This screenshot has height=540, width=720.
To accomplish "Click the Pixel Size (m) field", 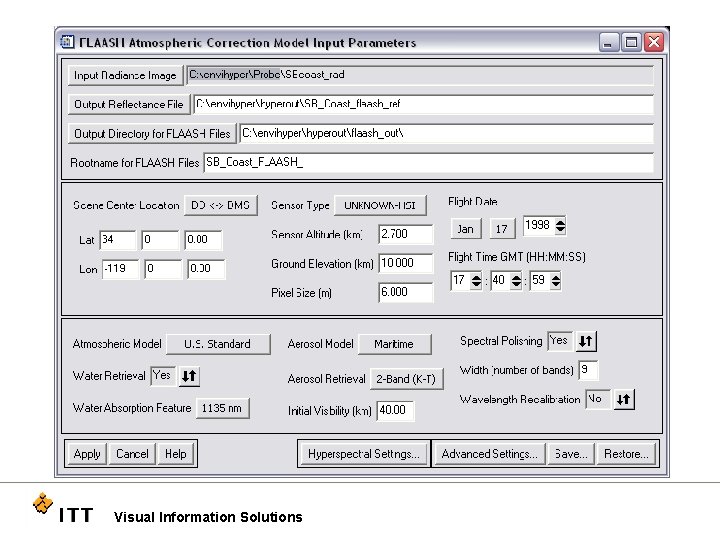I will tap(406, 292).
